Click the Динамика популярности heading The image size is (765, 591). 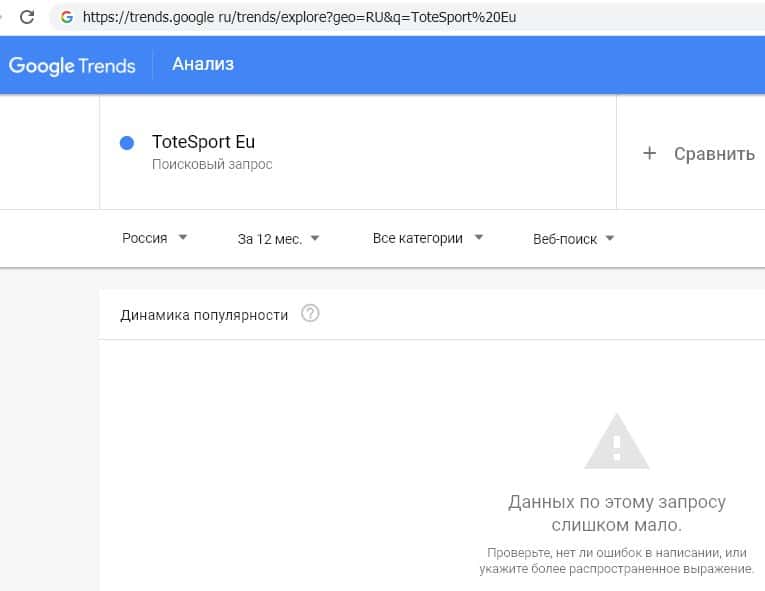(204, 315)
